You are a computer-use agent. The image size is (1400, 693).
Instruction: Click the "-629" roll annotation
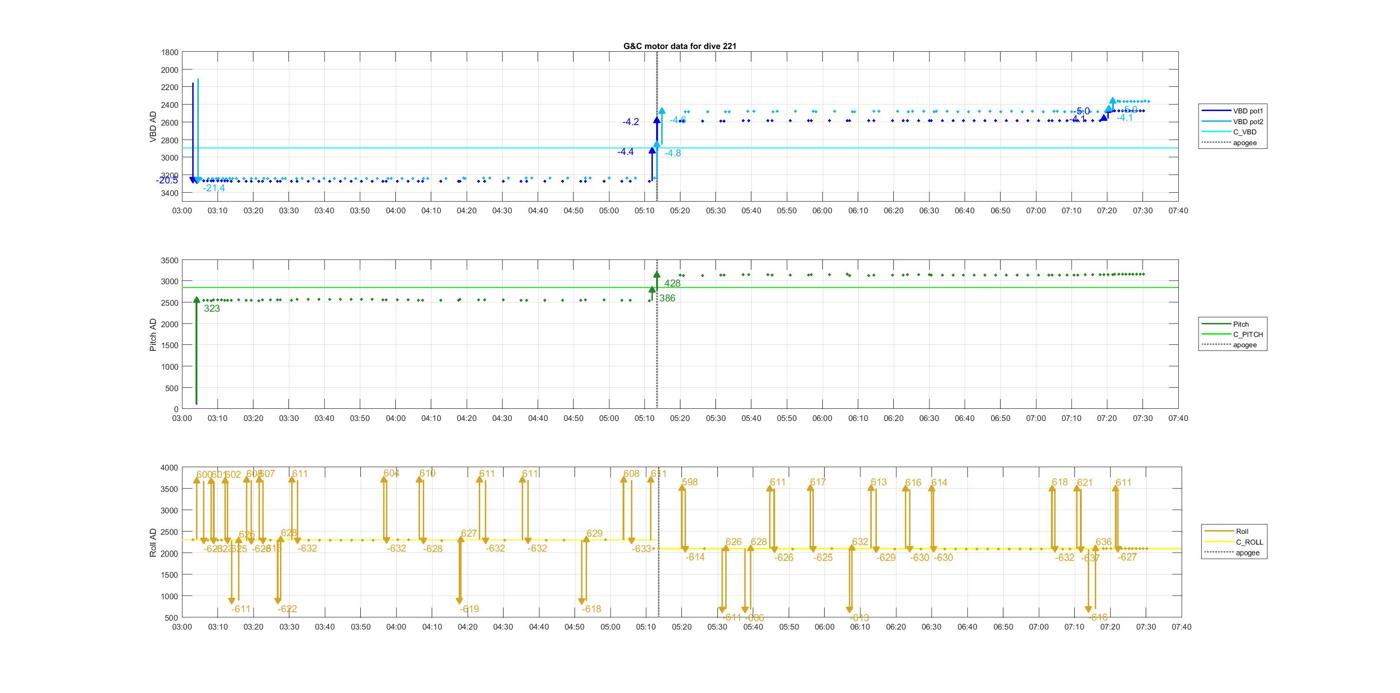point(886,558)
